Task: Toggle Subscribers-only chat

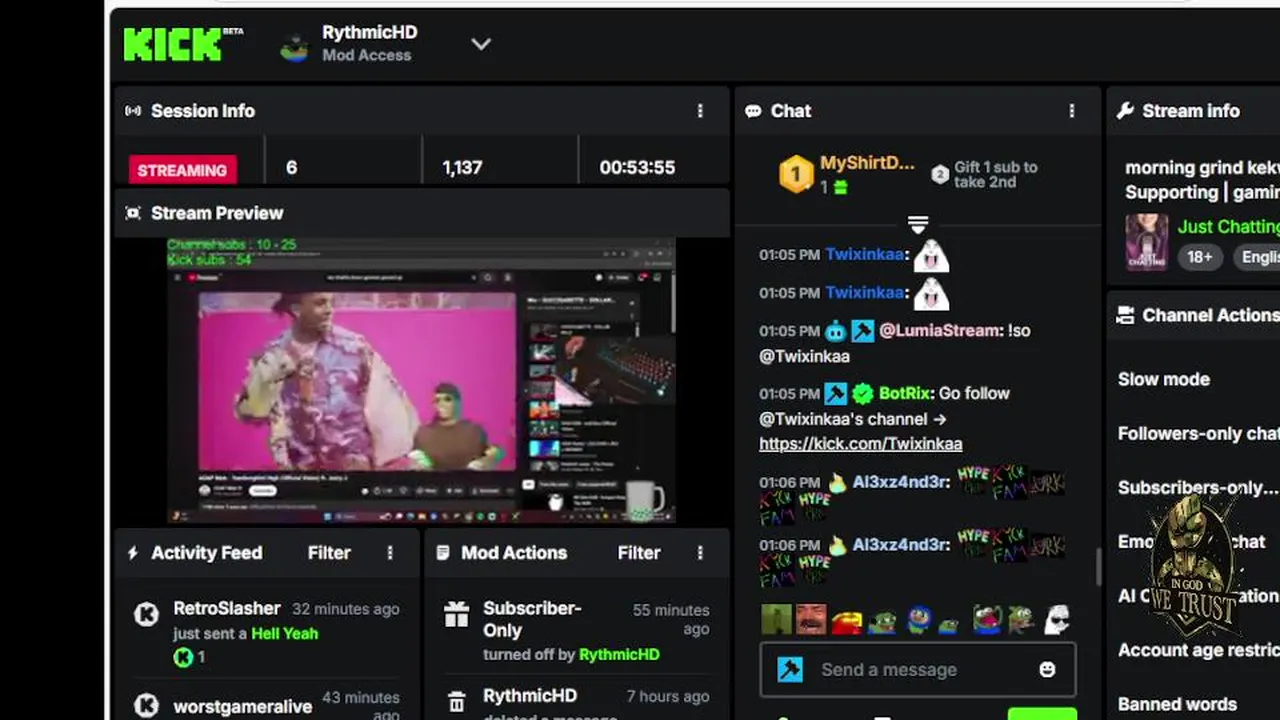Action: coord(1199,487)
